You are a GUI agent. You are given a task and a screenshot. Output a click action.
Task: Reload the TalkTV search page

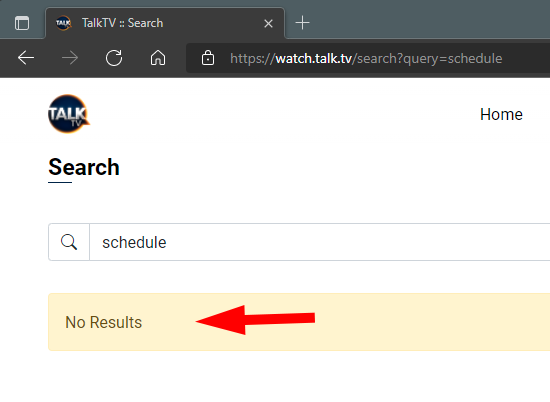click(x=114, y=58)
